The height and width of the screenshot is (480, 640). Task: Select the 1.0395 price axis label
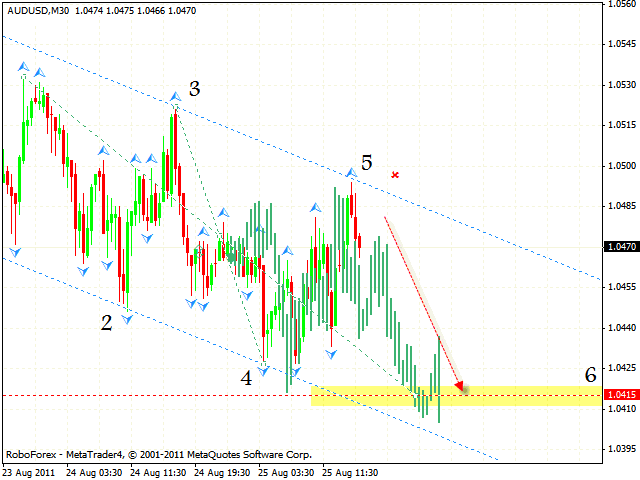622,449
